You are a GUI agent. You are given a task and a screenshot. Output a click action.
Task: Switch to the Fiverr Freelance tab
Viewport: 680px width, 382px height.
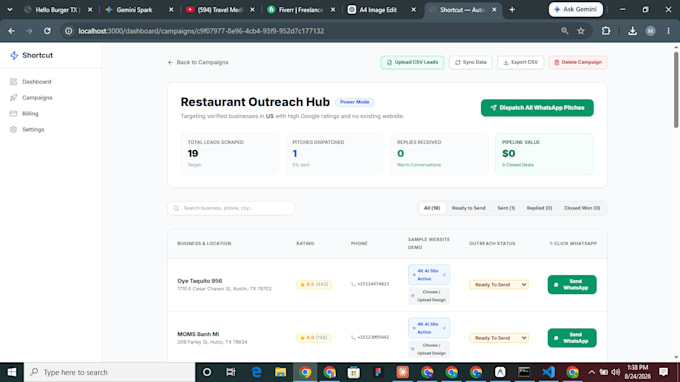300,10
